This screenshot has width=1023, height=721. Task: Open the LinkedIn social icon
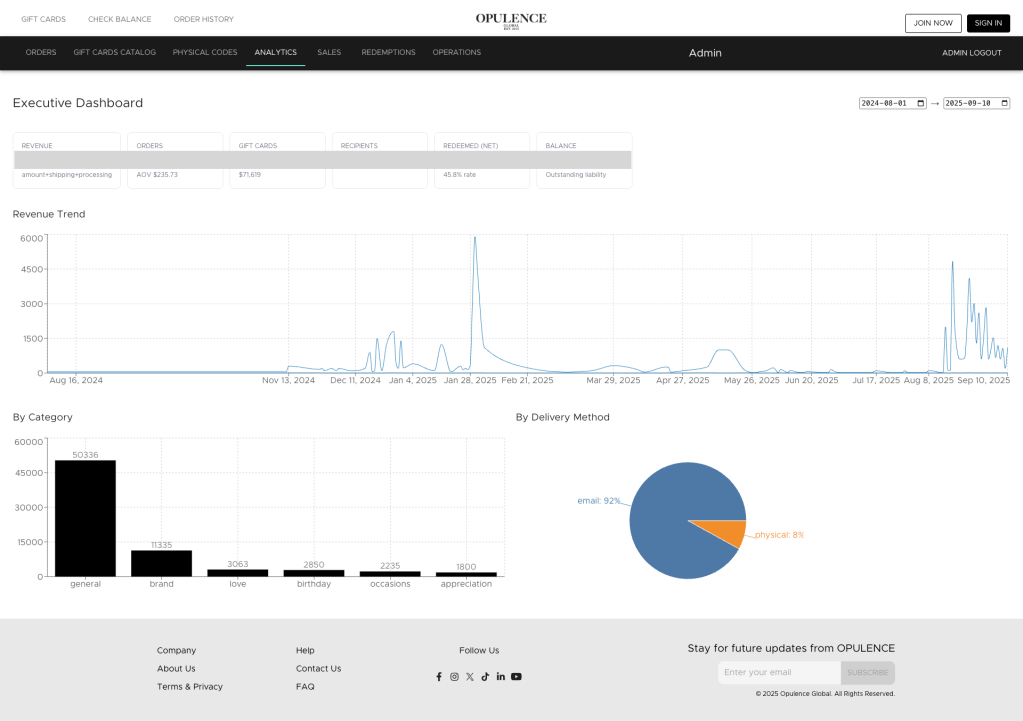click(501, 677)
